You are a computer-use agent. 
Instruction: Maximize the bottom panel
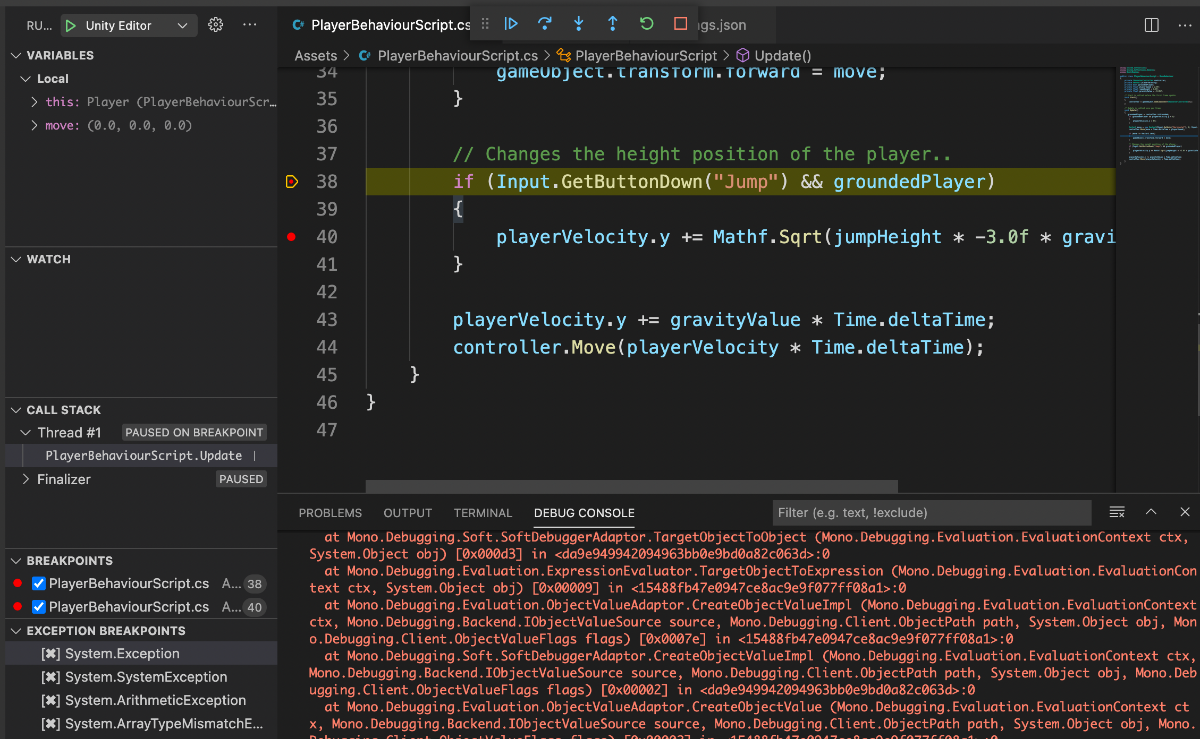pyautogui.click(x=1151, y=512)
